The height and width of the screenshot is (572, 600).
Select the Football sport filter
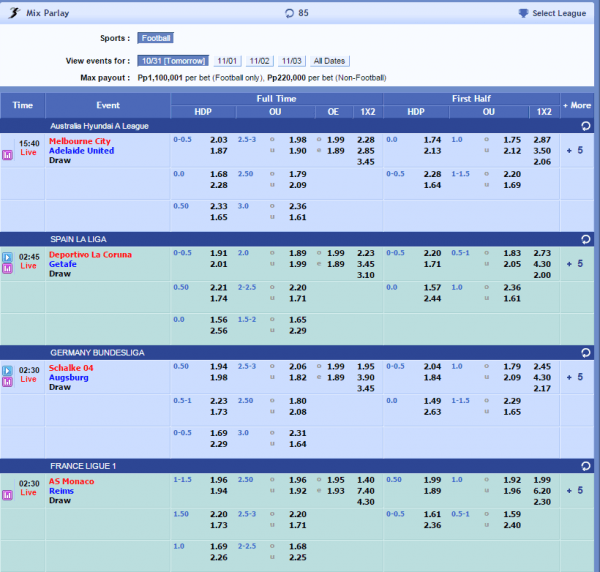point(156,38)
